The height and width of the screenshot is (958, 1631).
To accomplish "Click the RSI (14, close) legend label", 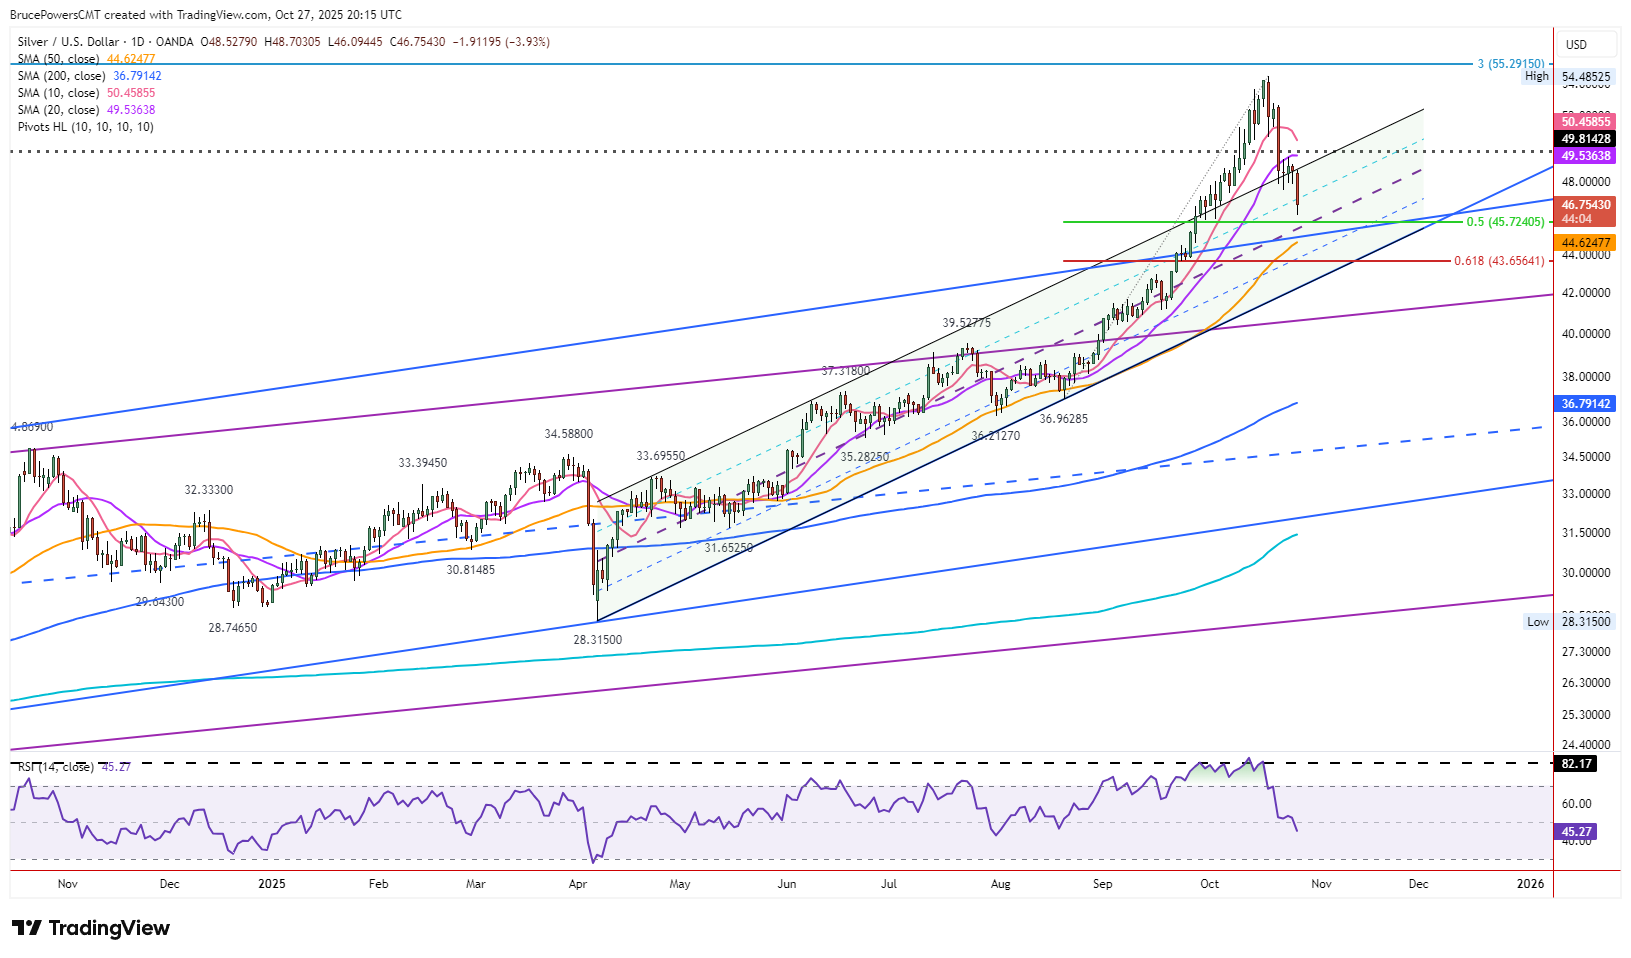I will 56,767.
